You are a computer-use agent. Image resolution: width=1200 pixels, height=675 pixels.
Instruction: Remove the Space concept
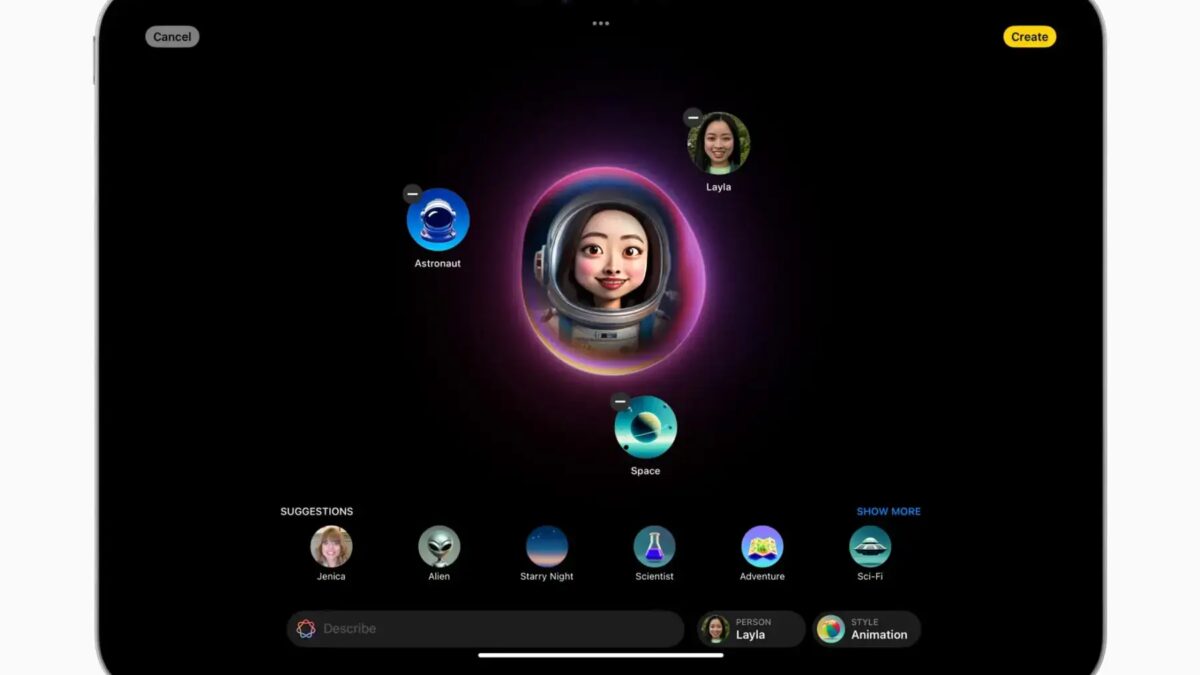point(618,400)
